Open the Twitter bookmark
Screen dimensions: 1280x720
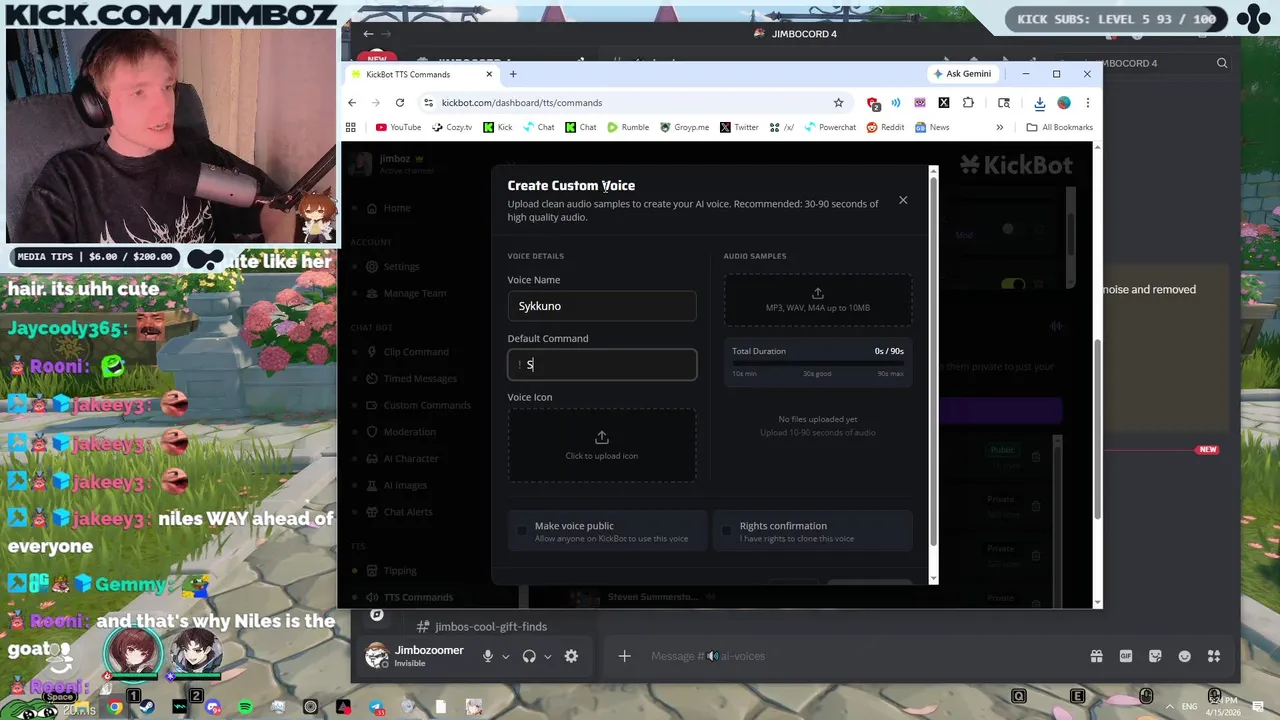(739, 127)
